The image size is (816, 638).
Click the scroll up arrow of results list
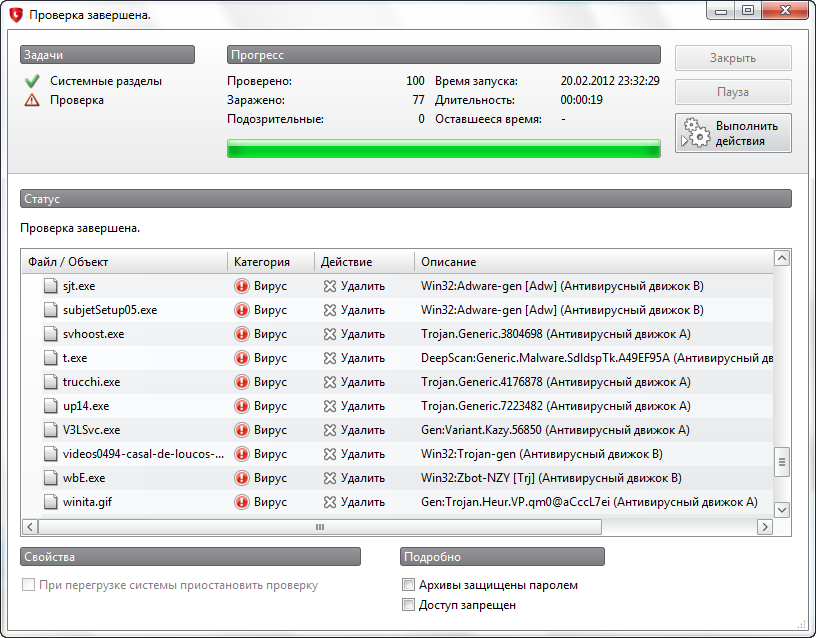coord(781,258)
